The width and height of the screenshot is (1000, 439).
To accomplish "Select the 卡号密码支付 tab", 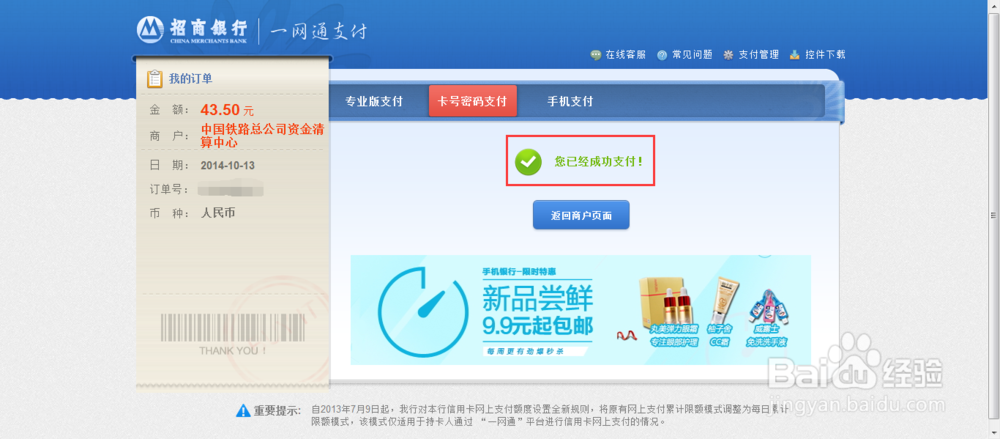I will [x=473, y=101].
